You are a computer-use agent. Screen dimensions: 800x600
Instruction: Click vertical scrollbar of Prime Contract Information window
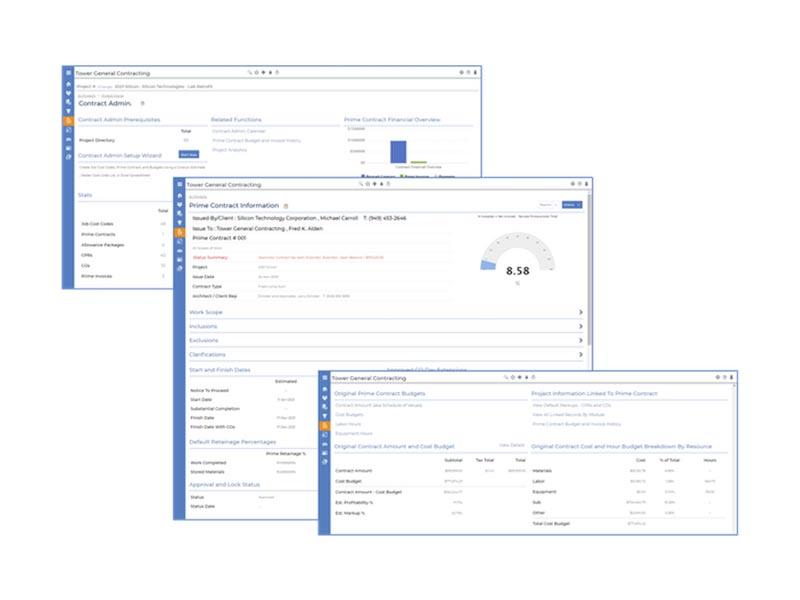click(x=588, y=268)
